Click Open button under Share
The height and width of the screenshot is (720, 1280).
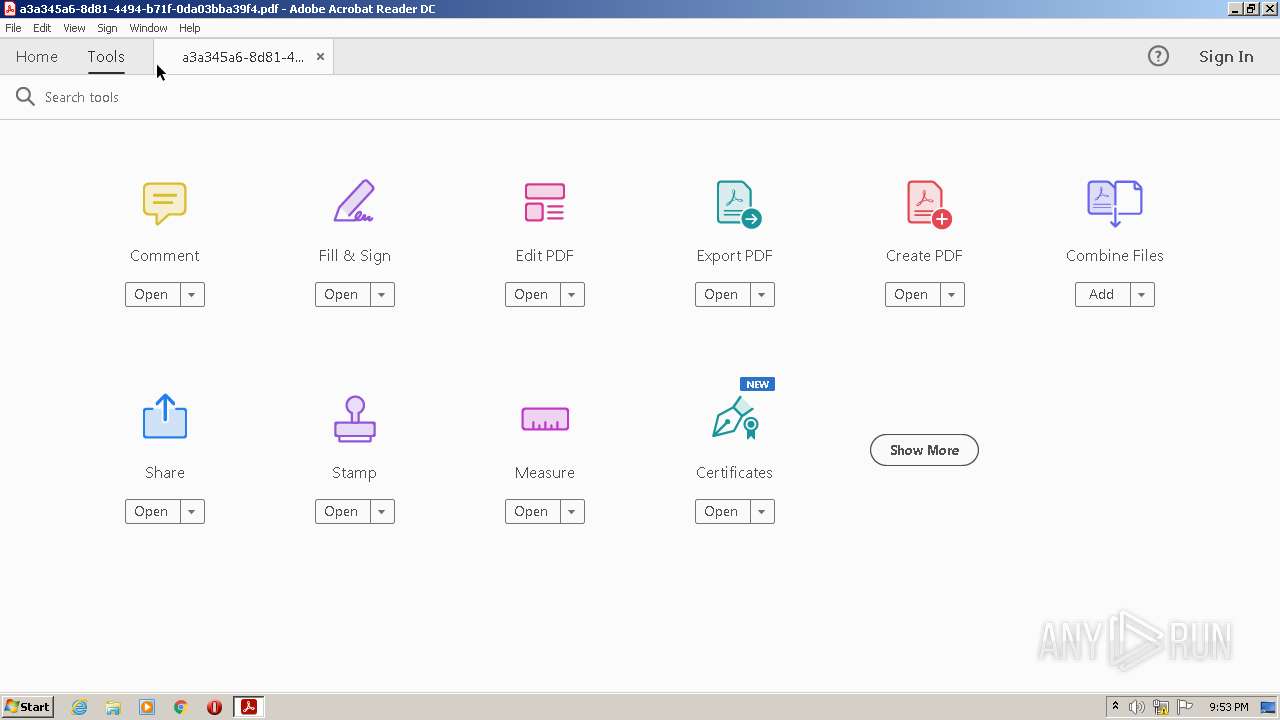click(x=152, y=512)
